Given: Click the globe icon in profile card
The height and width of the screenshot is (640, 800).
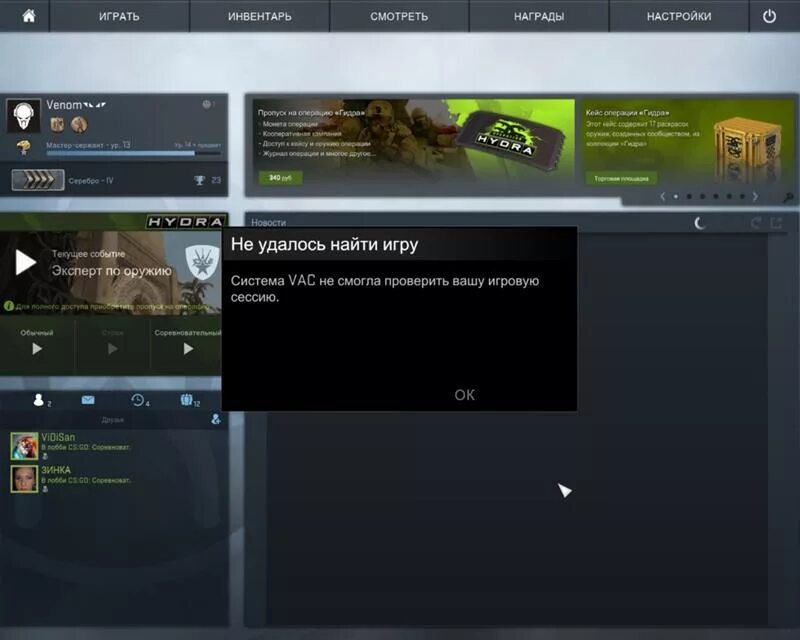Looking at the screenshot, I should (206, 104).
